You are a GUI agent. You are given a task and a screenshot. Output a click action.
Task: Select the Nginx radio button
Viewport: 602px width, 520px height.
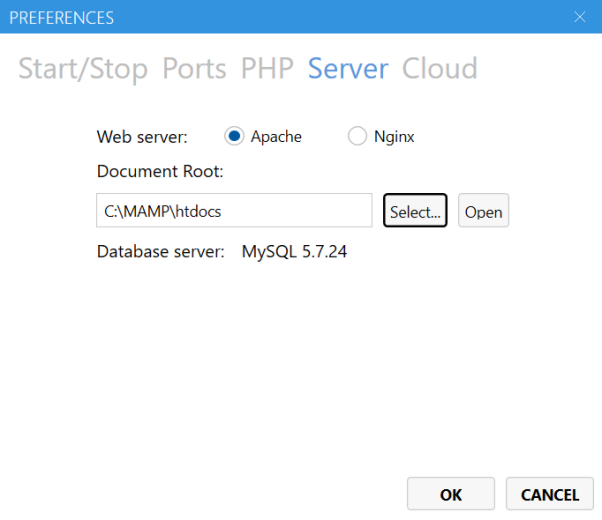click(357, 136)
